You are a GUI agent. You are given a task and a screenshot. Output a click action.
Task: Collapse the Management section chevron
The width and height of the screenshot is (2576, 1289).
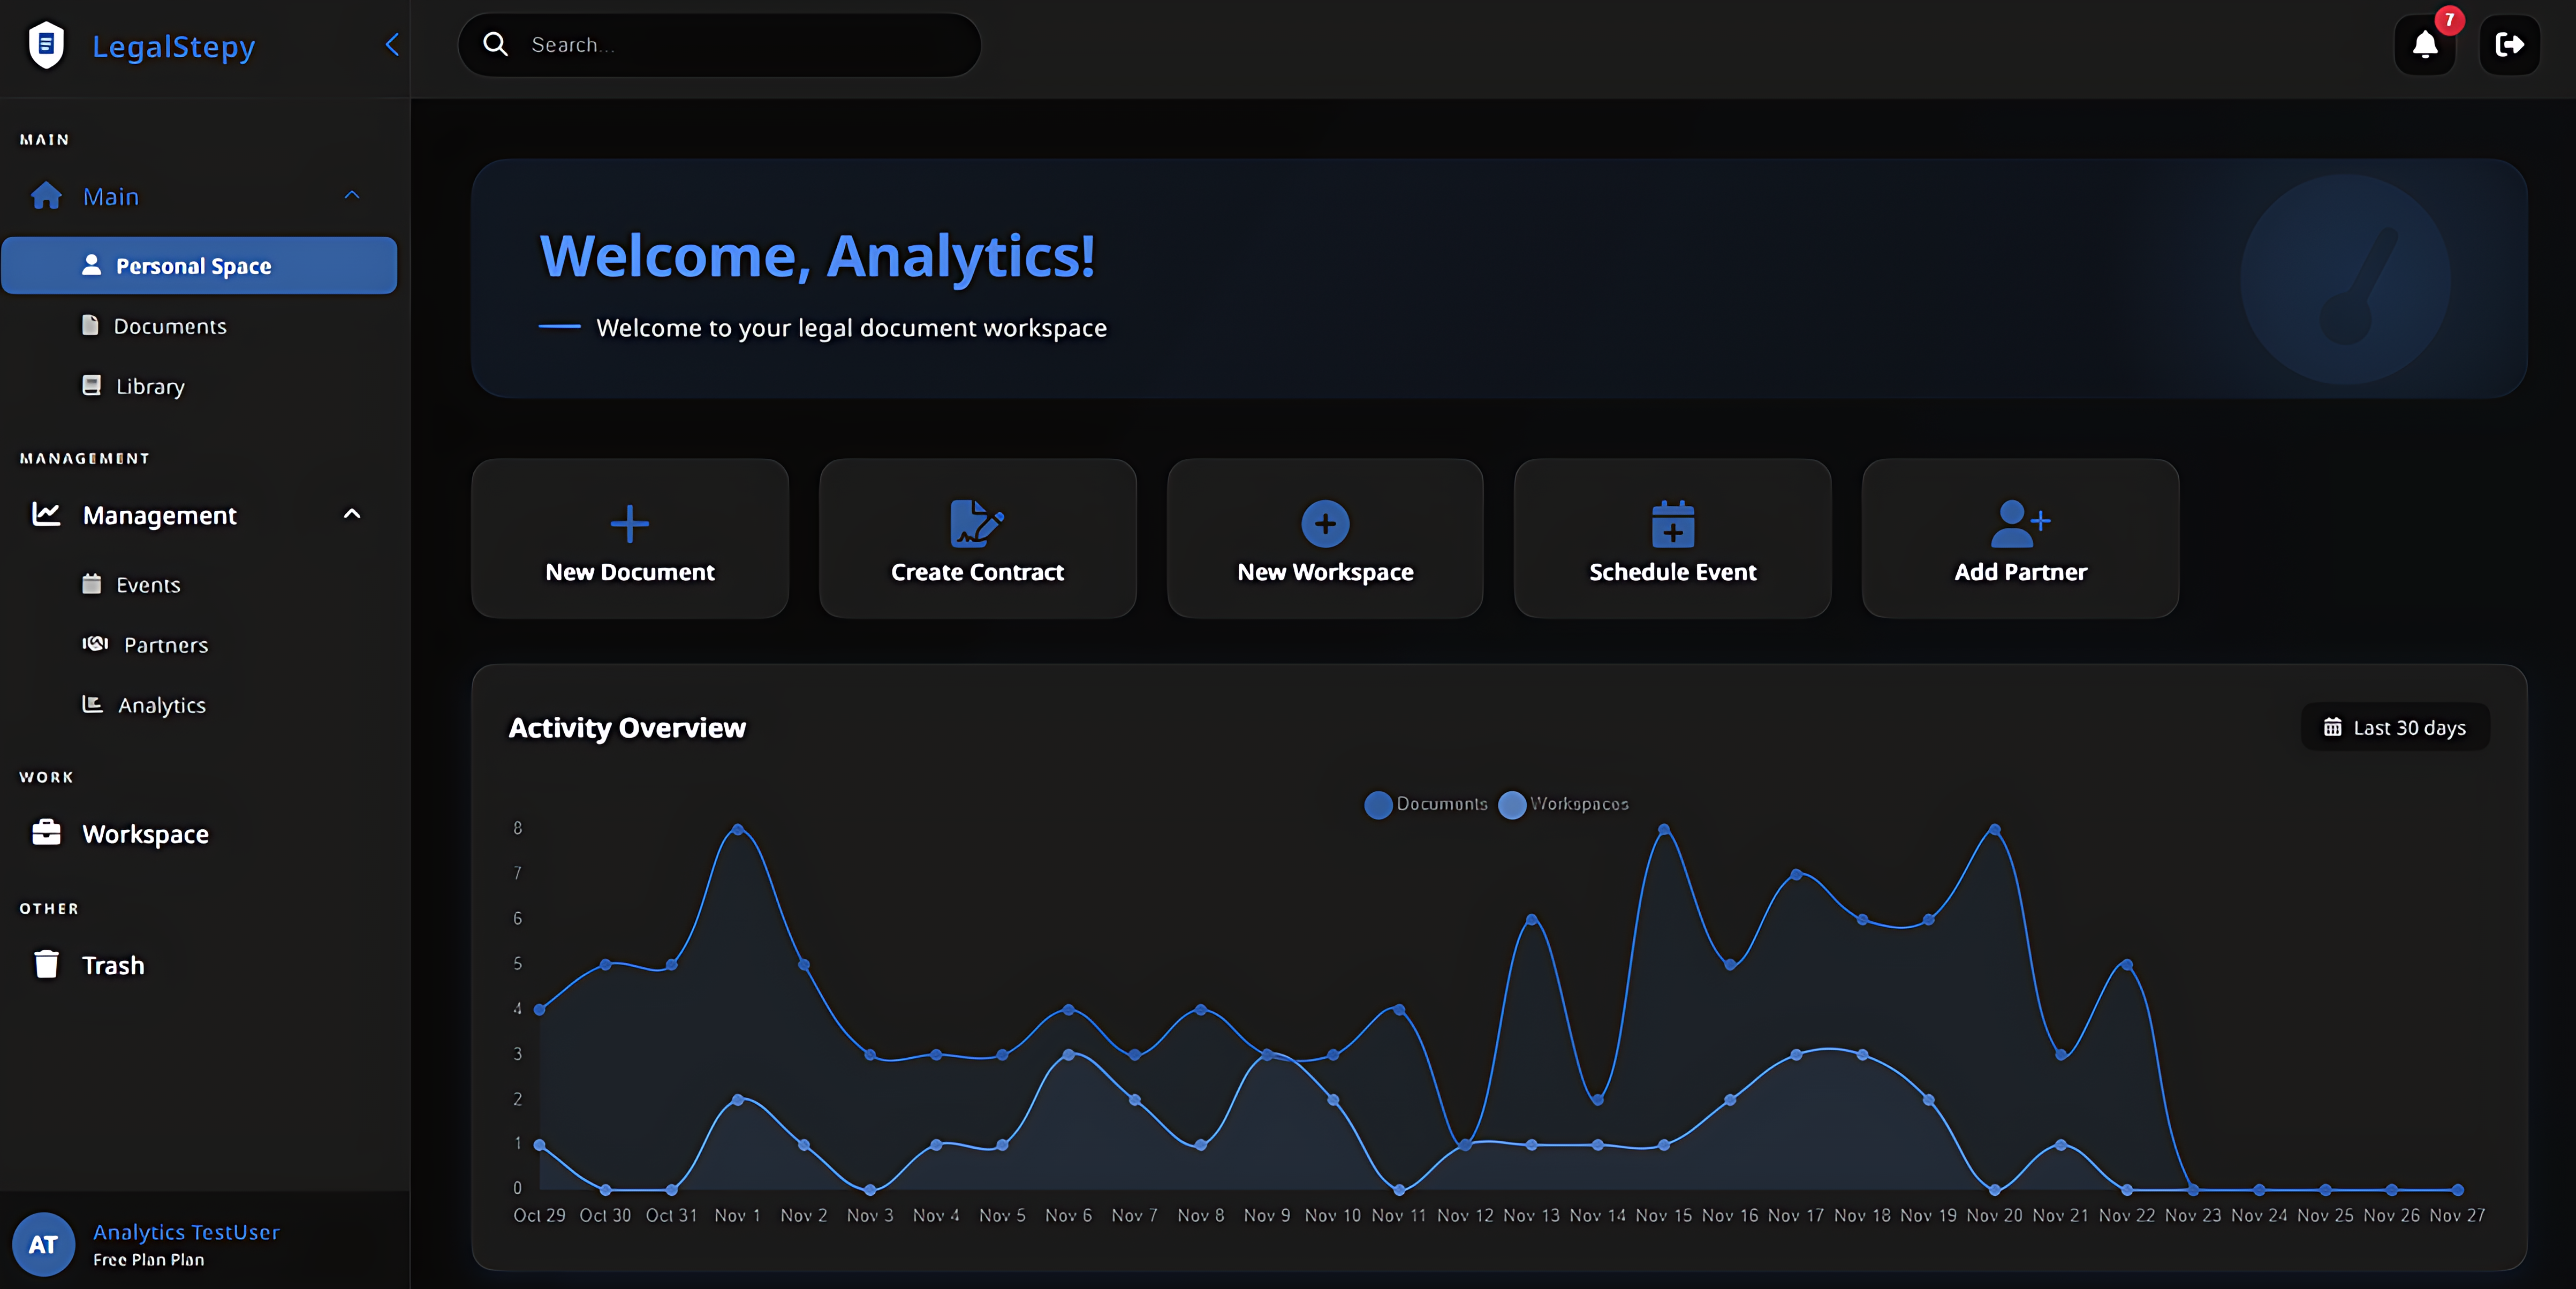coord(352,514)
